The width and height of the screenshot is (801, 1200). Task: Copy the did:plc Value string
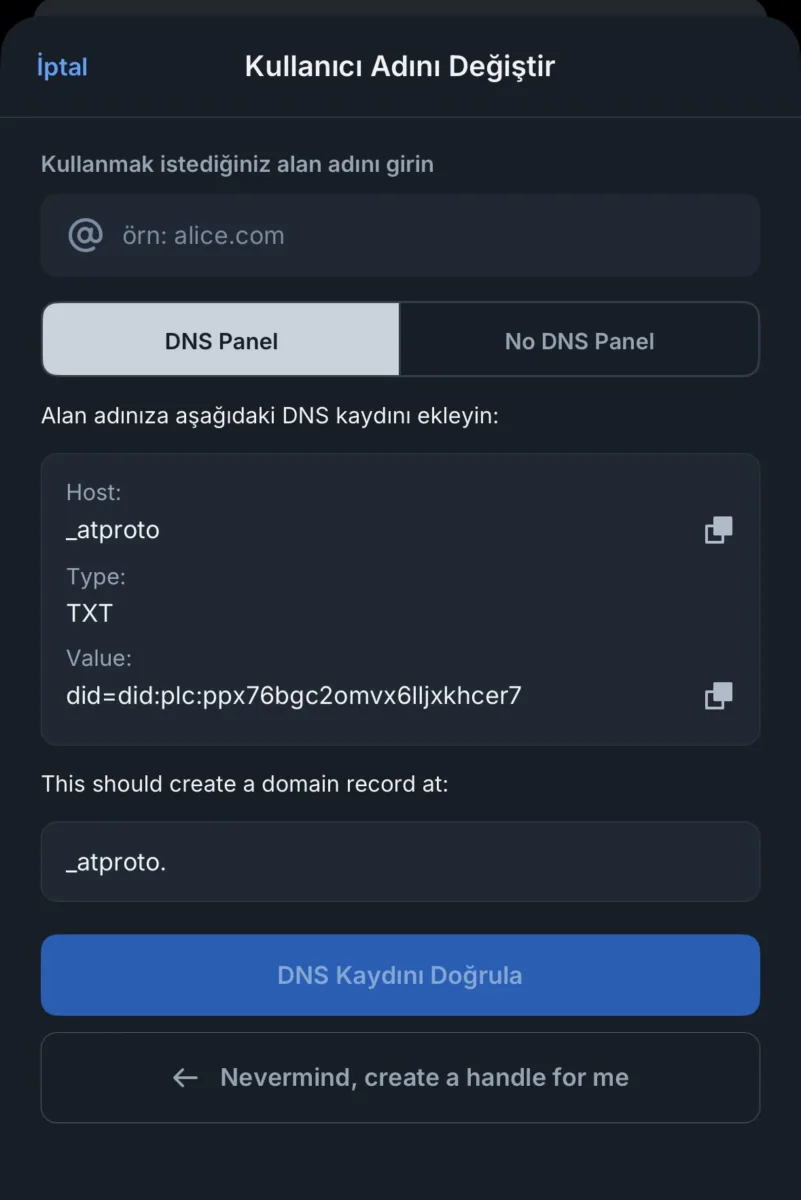[718, 695]
